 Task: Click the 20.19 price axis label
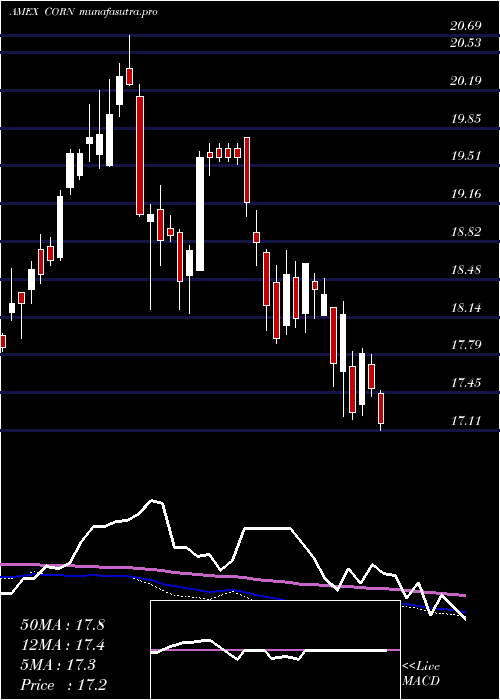point(466,81)
